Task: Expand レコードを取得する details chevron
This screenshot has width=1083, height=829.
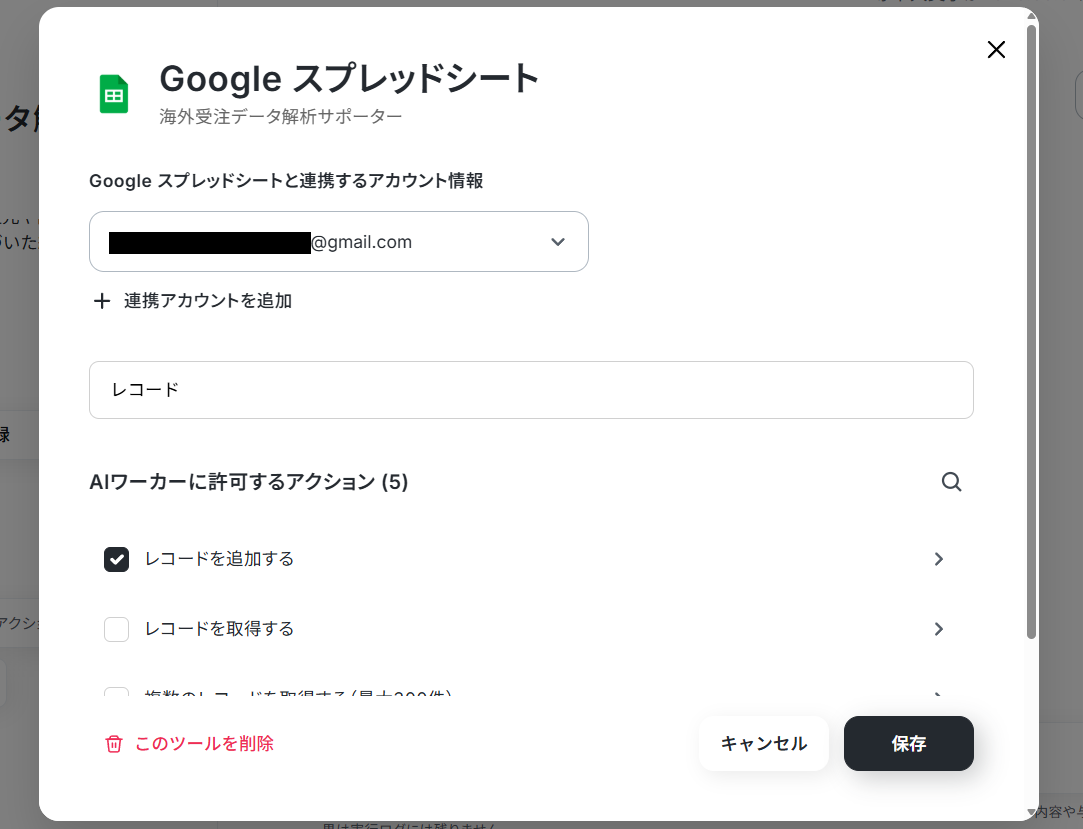Action: pyautogui.click(x=939, y=629)
